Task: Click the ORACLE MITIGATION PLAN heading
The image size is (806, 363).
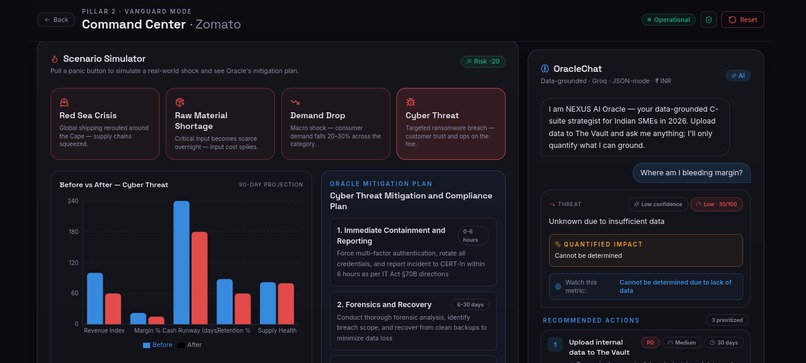Action: click(x=381, y=184)
